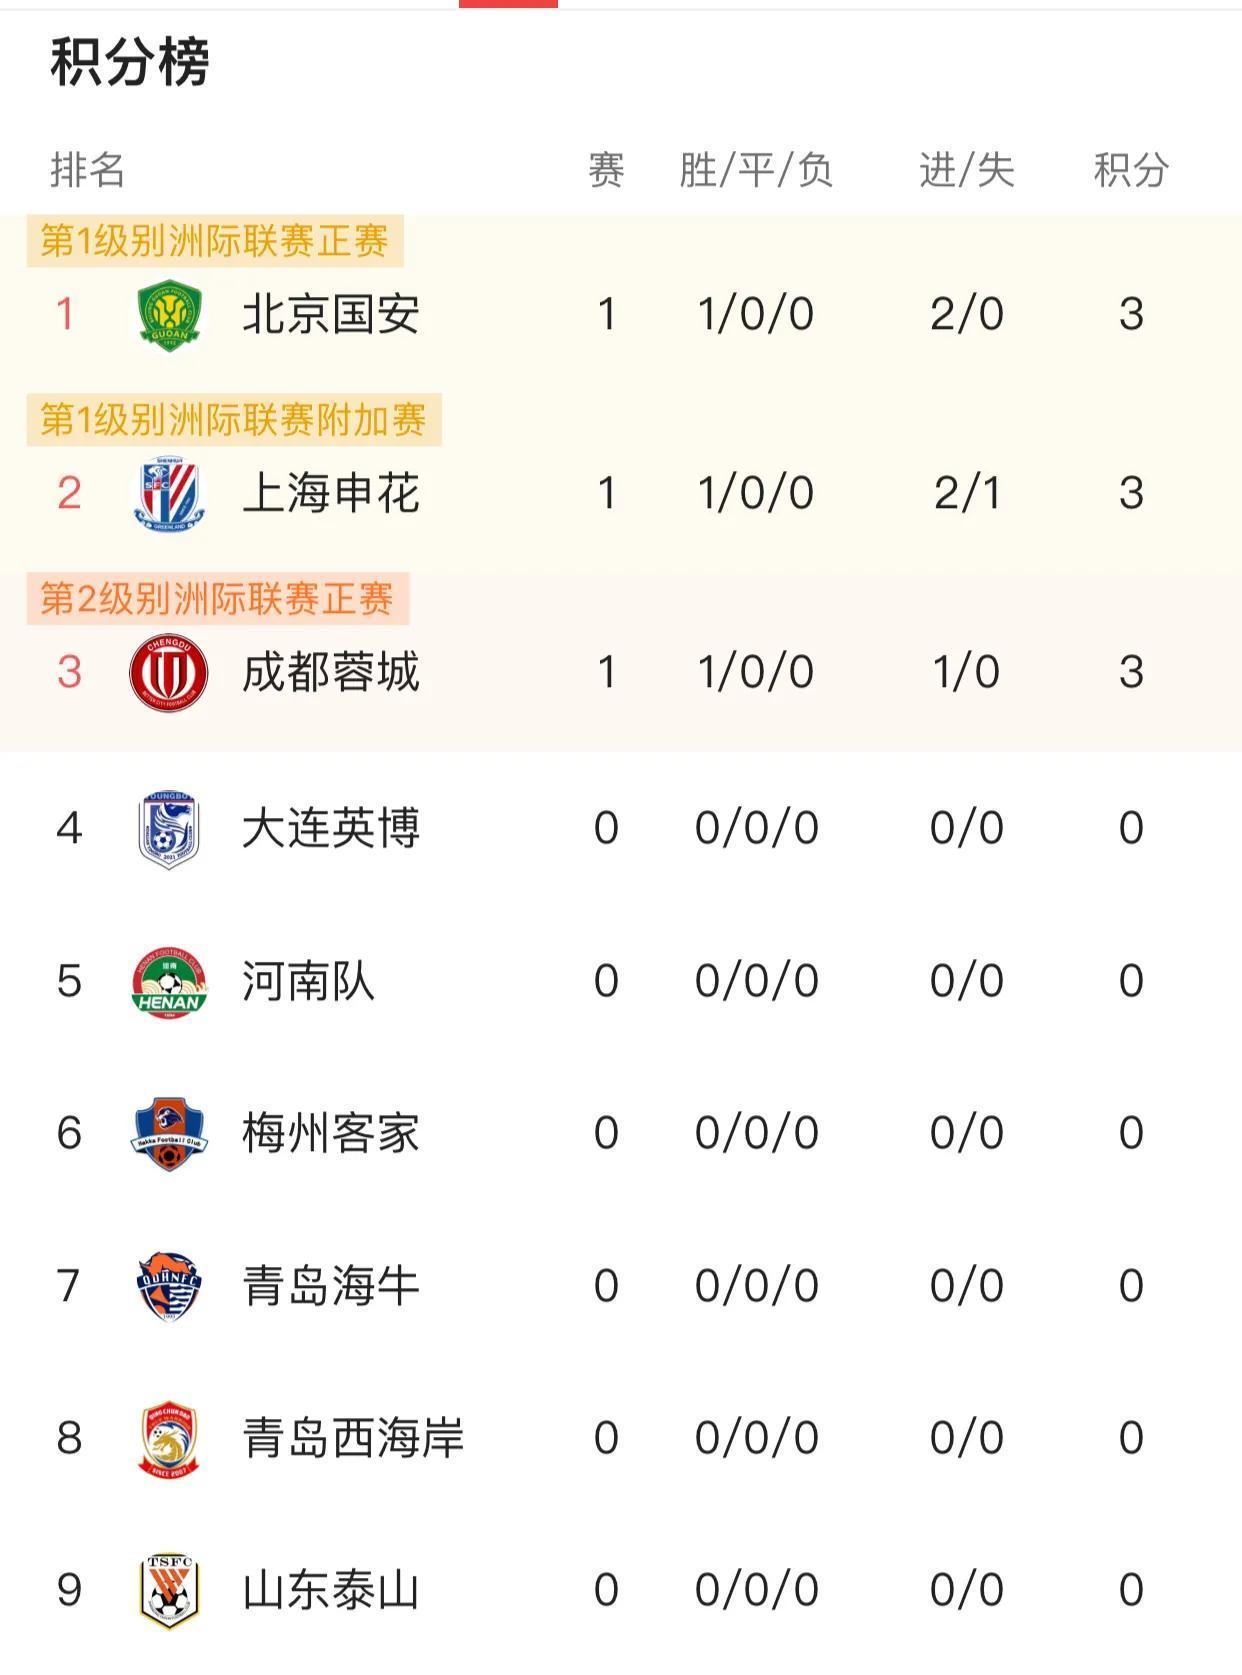Screen dimensions: 1242x1675
Task: Select 成都蓉城 team name
Action: point(331,672)
